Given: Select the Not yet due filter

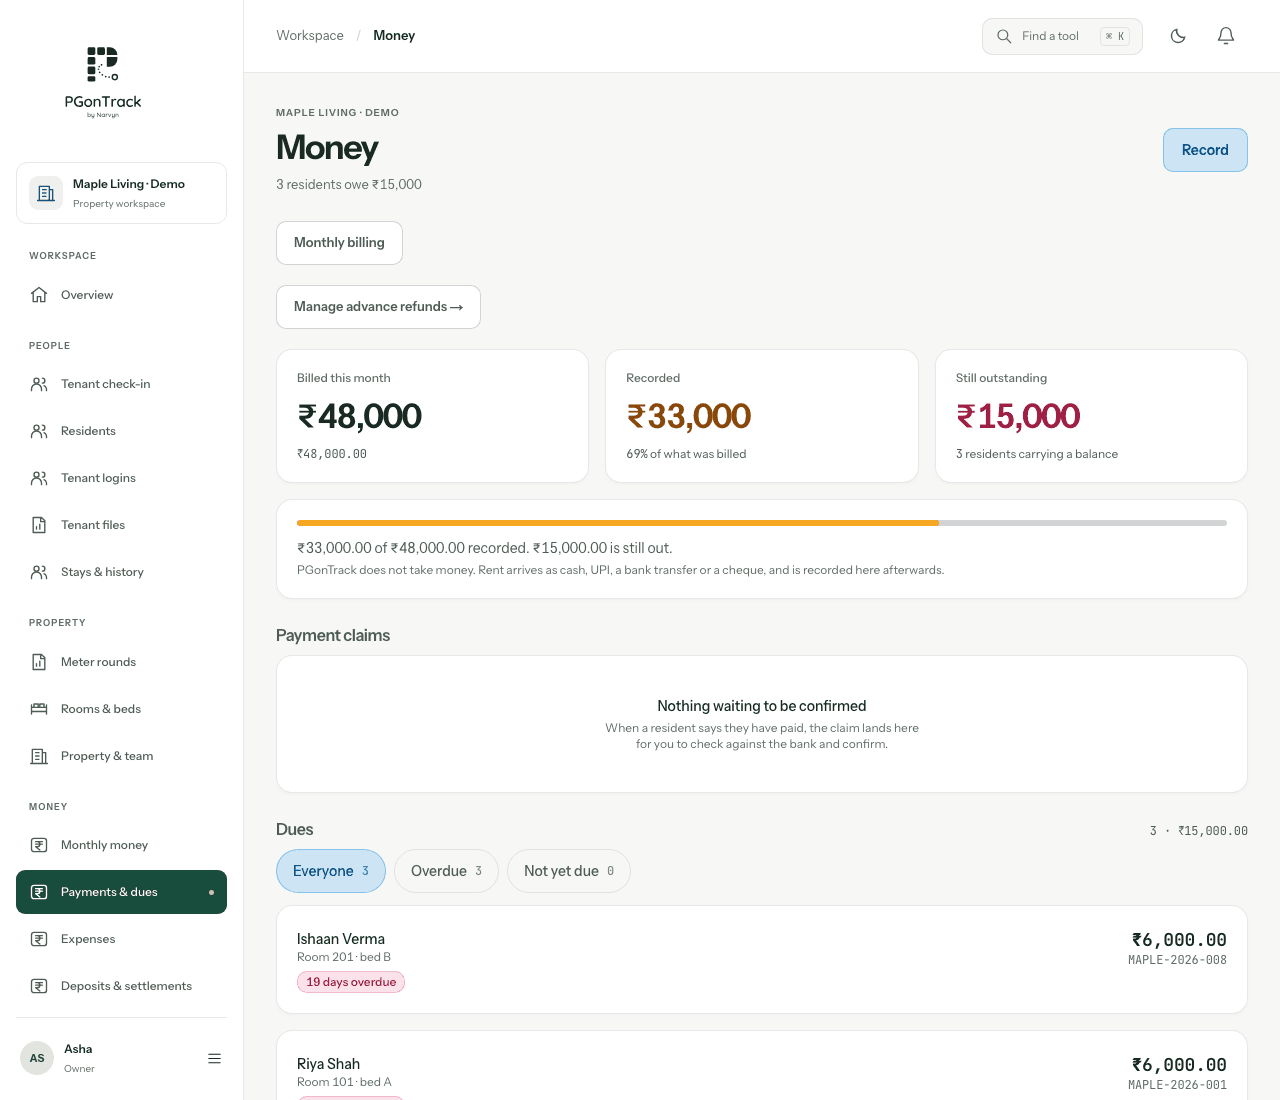Looking at the screenshot, I should click(x=569, y=871).
